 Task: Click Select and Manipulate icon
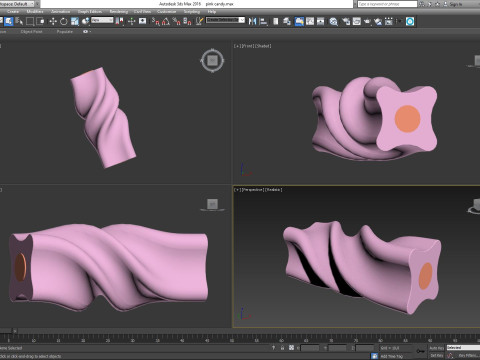(131, 21)
